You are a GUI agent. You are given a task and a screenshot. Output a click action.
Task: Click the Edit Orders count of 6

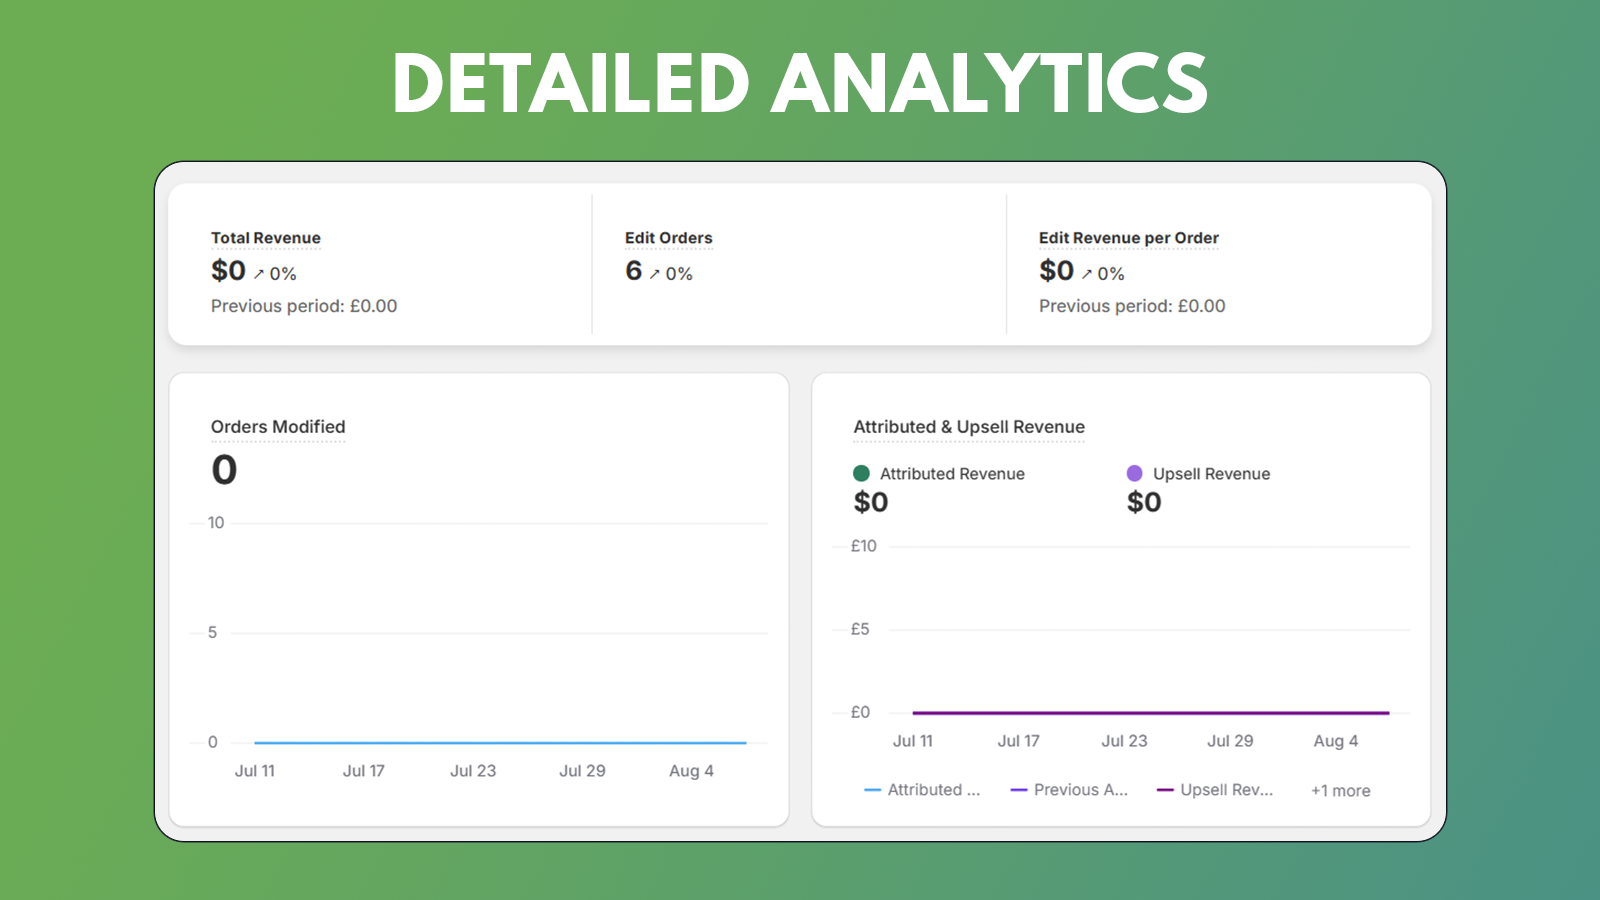coord(633,270)
